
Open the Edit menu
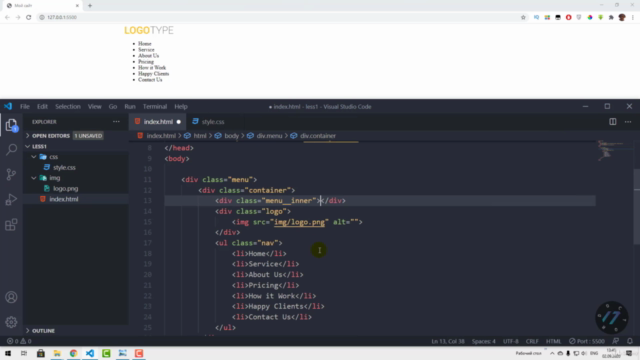pos(42,107)
